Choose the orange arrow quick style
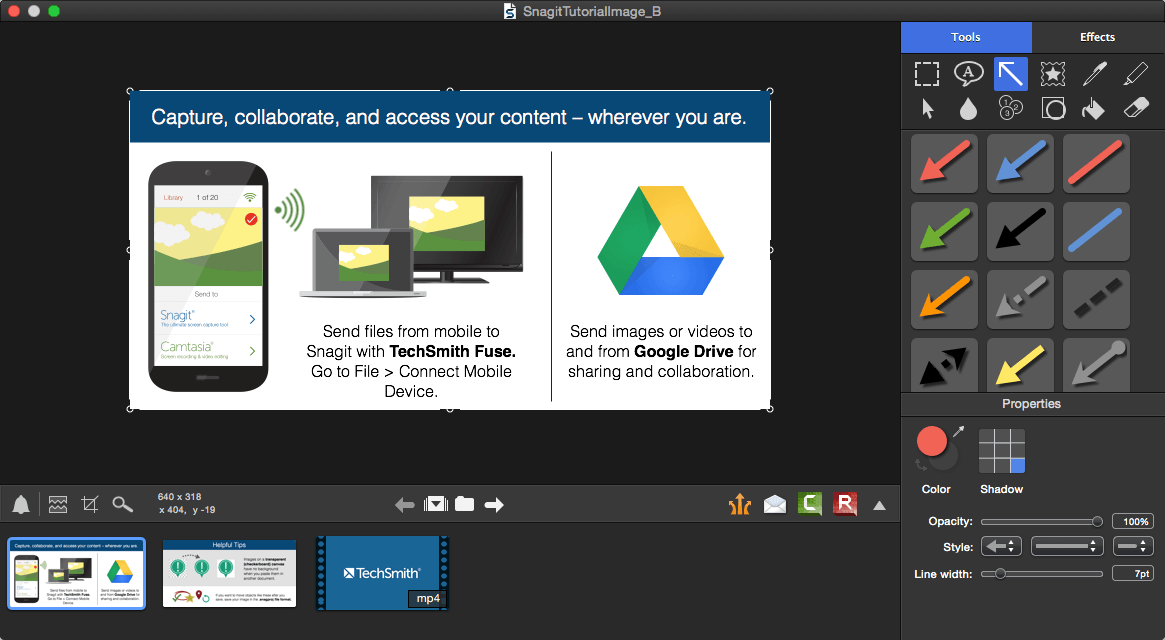The width and height of the screenshot is (1165, 640). (944, 299)
